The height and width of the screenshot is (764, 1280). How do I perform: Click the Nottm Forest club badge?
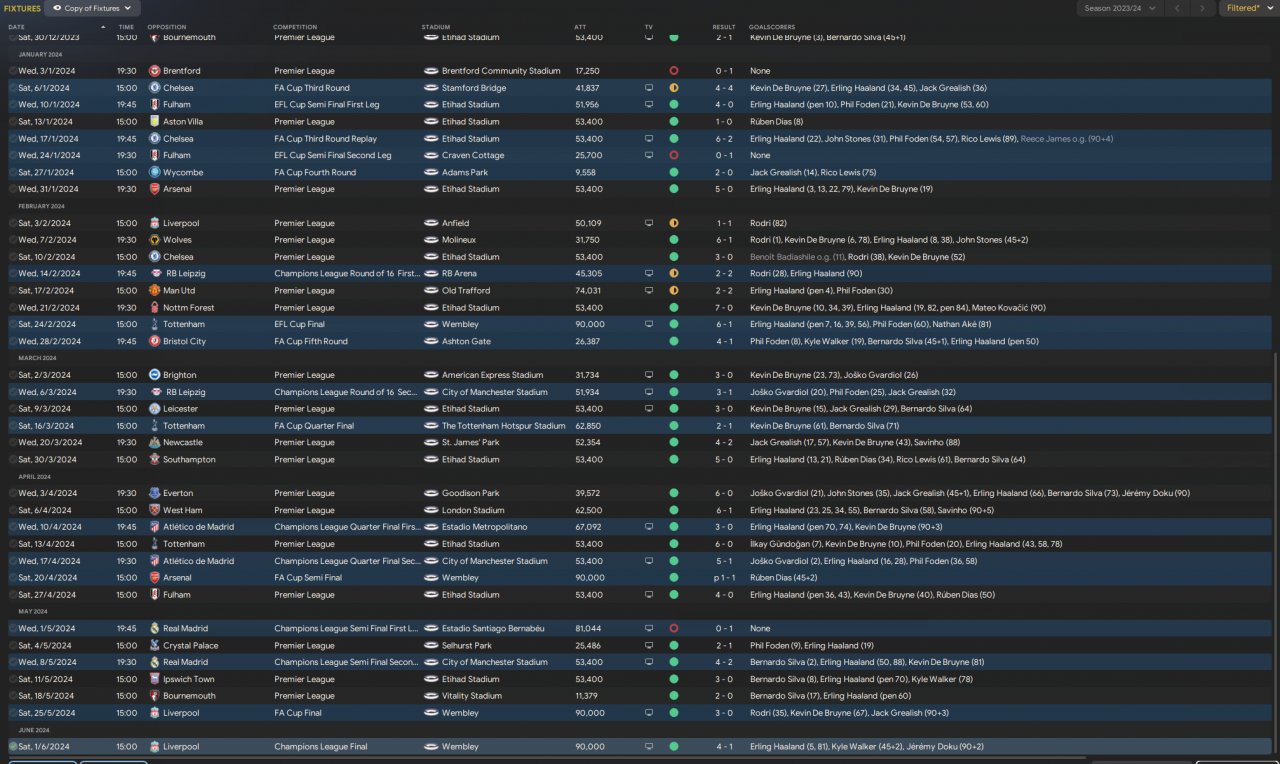click(154, 308)
